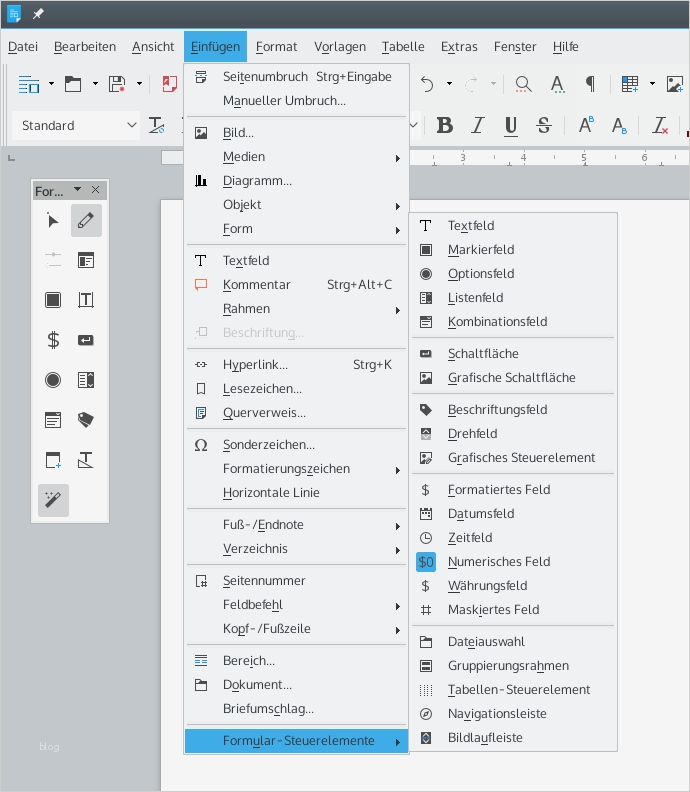The image size is (690, 792).
Task: Choose Sonderzeichen… in the Einfügen menu
Action: 268,445
